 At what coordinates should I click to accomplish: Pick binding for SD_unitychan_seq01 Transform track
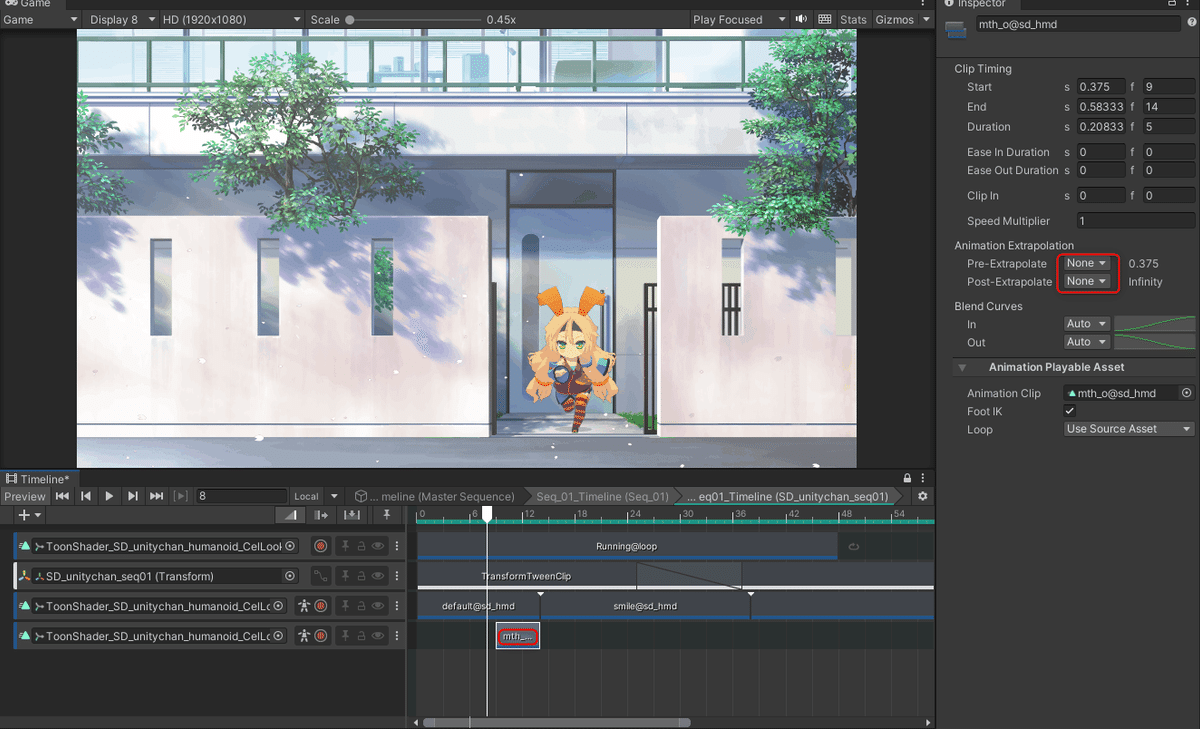click(290, 576)
